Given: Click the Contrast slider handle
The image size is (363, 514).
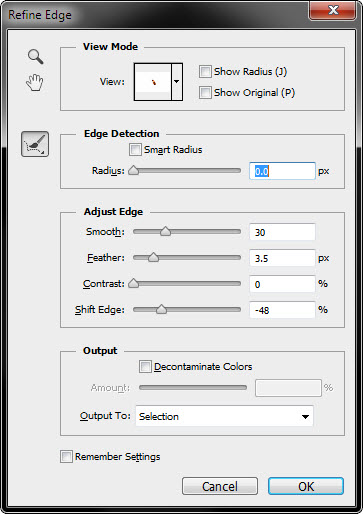Looking at the screenshot, I should [134, 283].
